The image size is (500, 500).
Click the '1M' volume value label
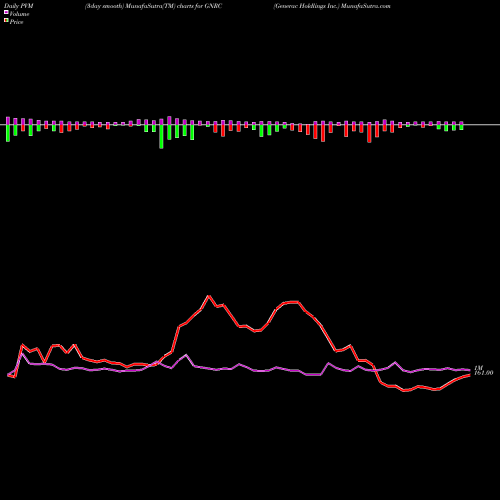478,368
